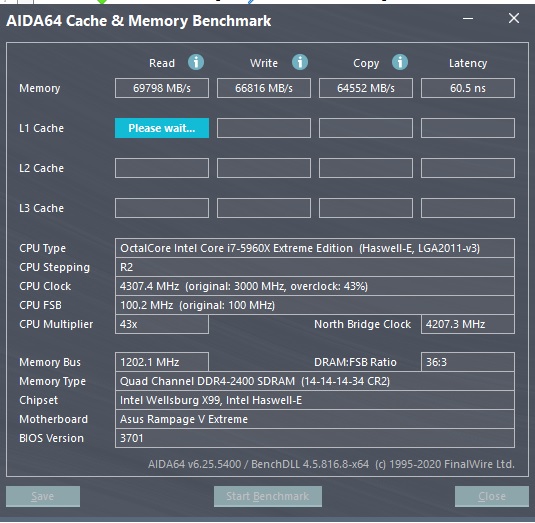The height and width of the screenshot is (523, 535).
Task: Click the CPU Multiplier label
Action: click(56, 324)
